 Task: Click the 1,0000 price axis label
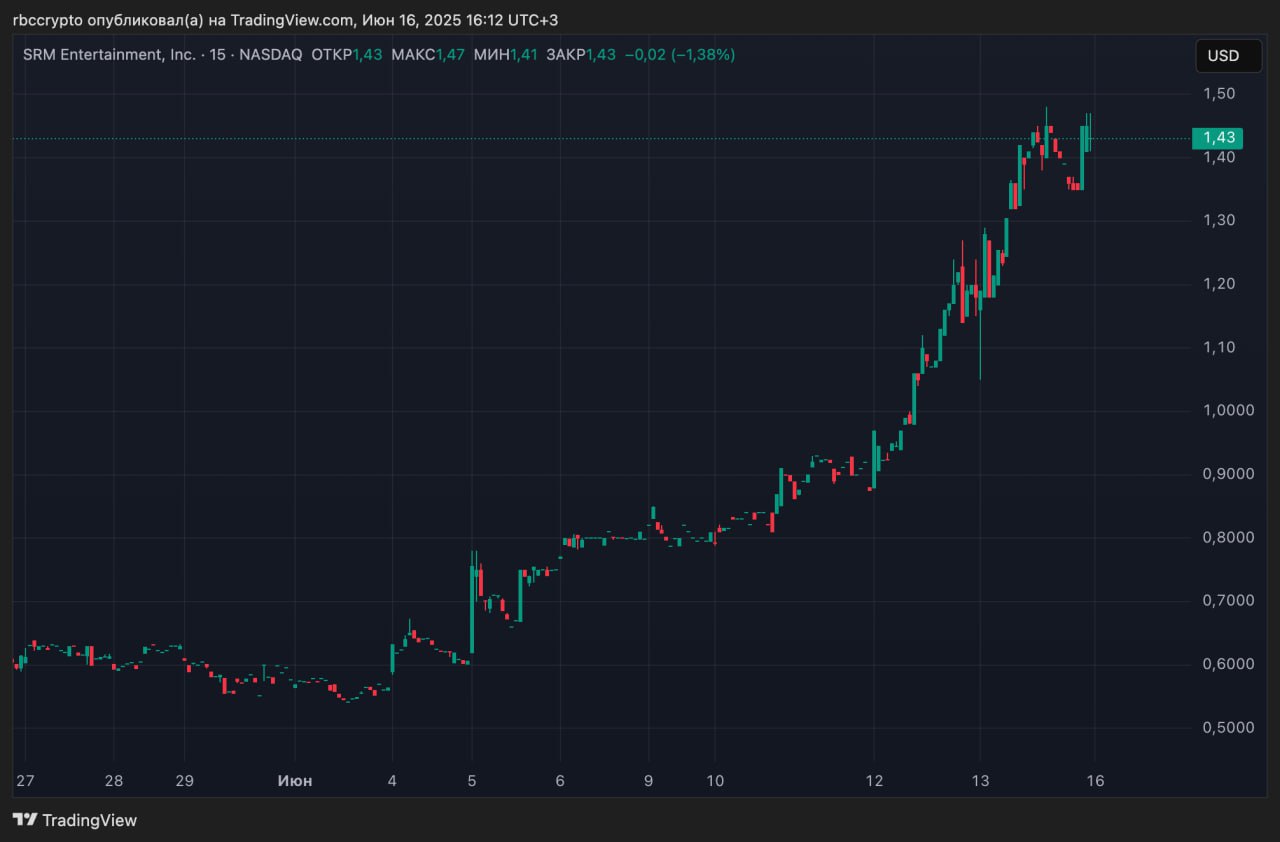1226,410
